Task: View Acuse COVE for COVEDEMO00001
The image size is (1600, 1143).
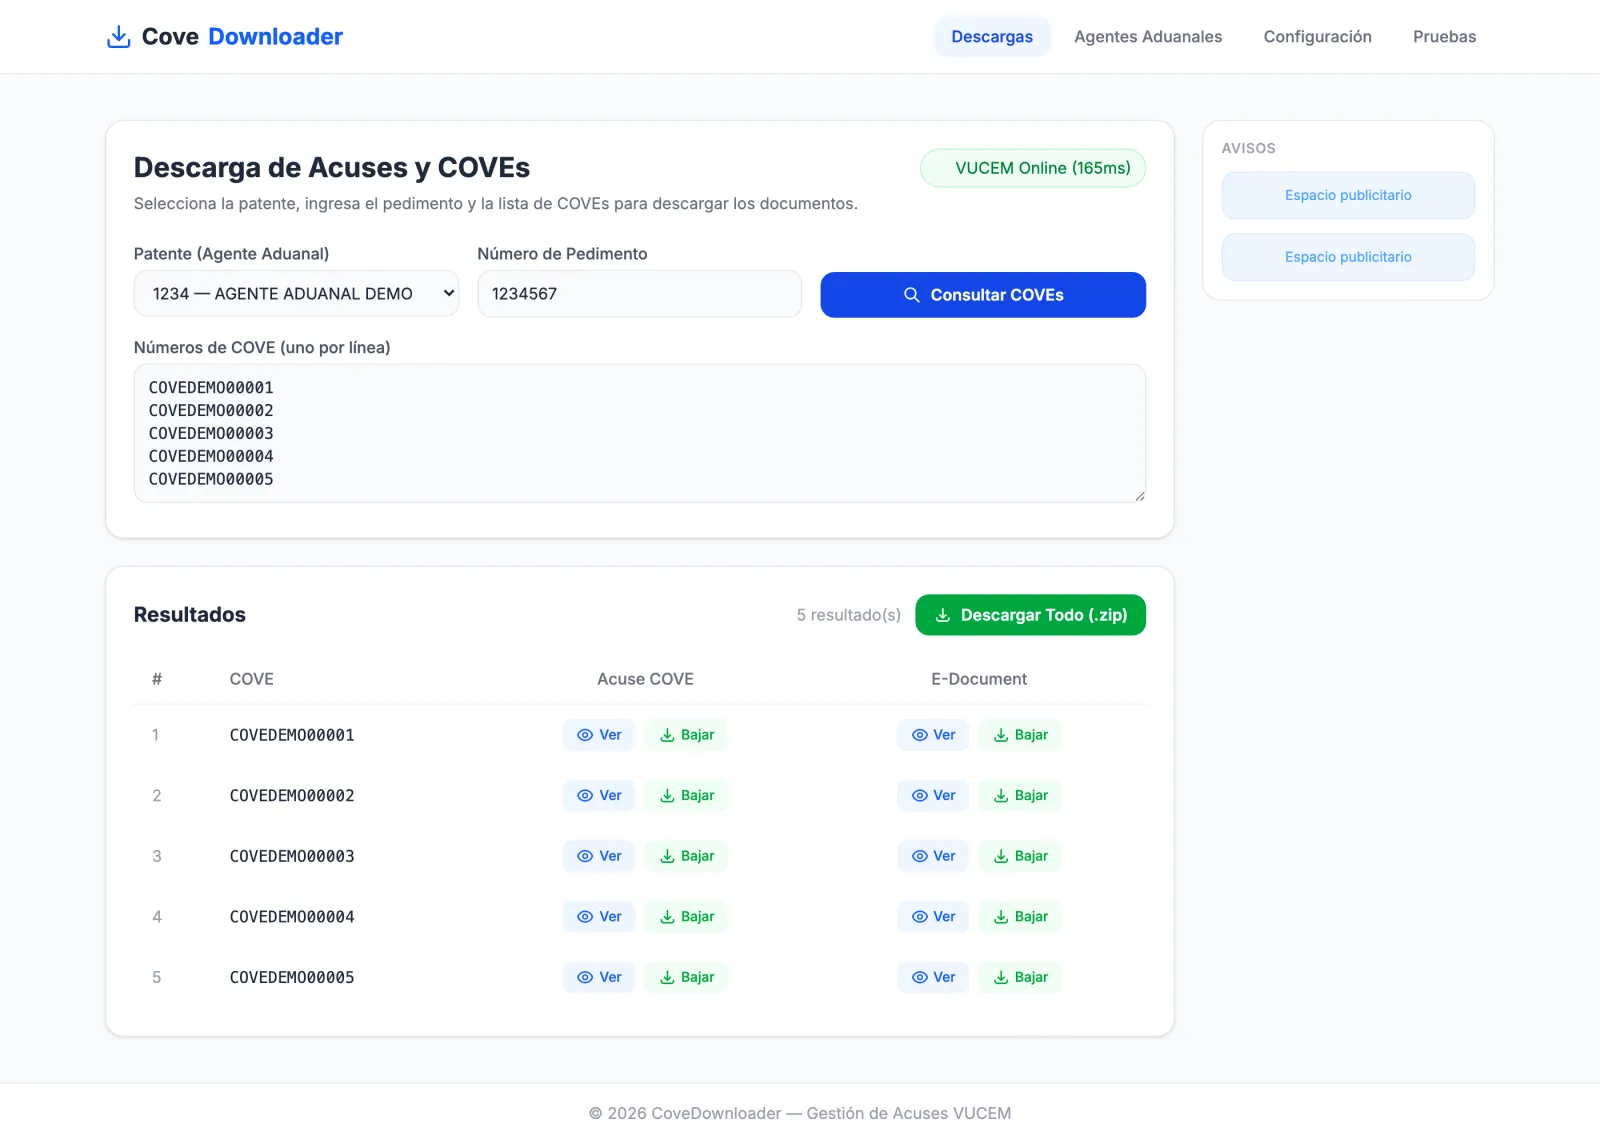Action: click(599, 735)
